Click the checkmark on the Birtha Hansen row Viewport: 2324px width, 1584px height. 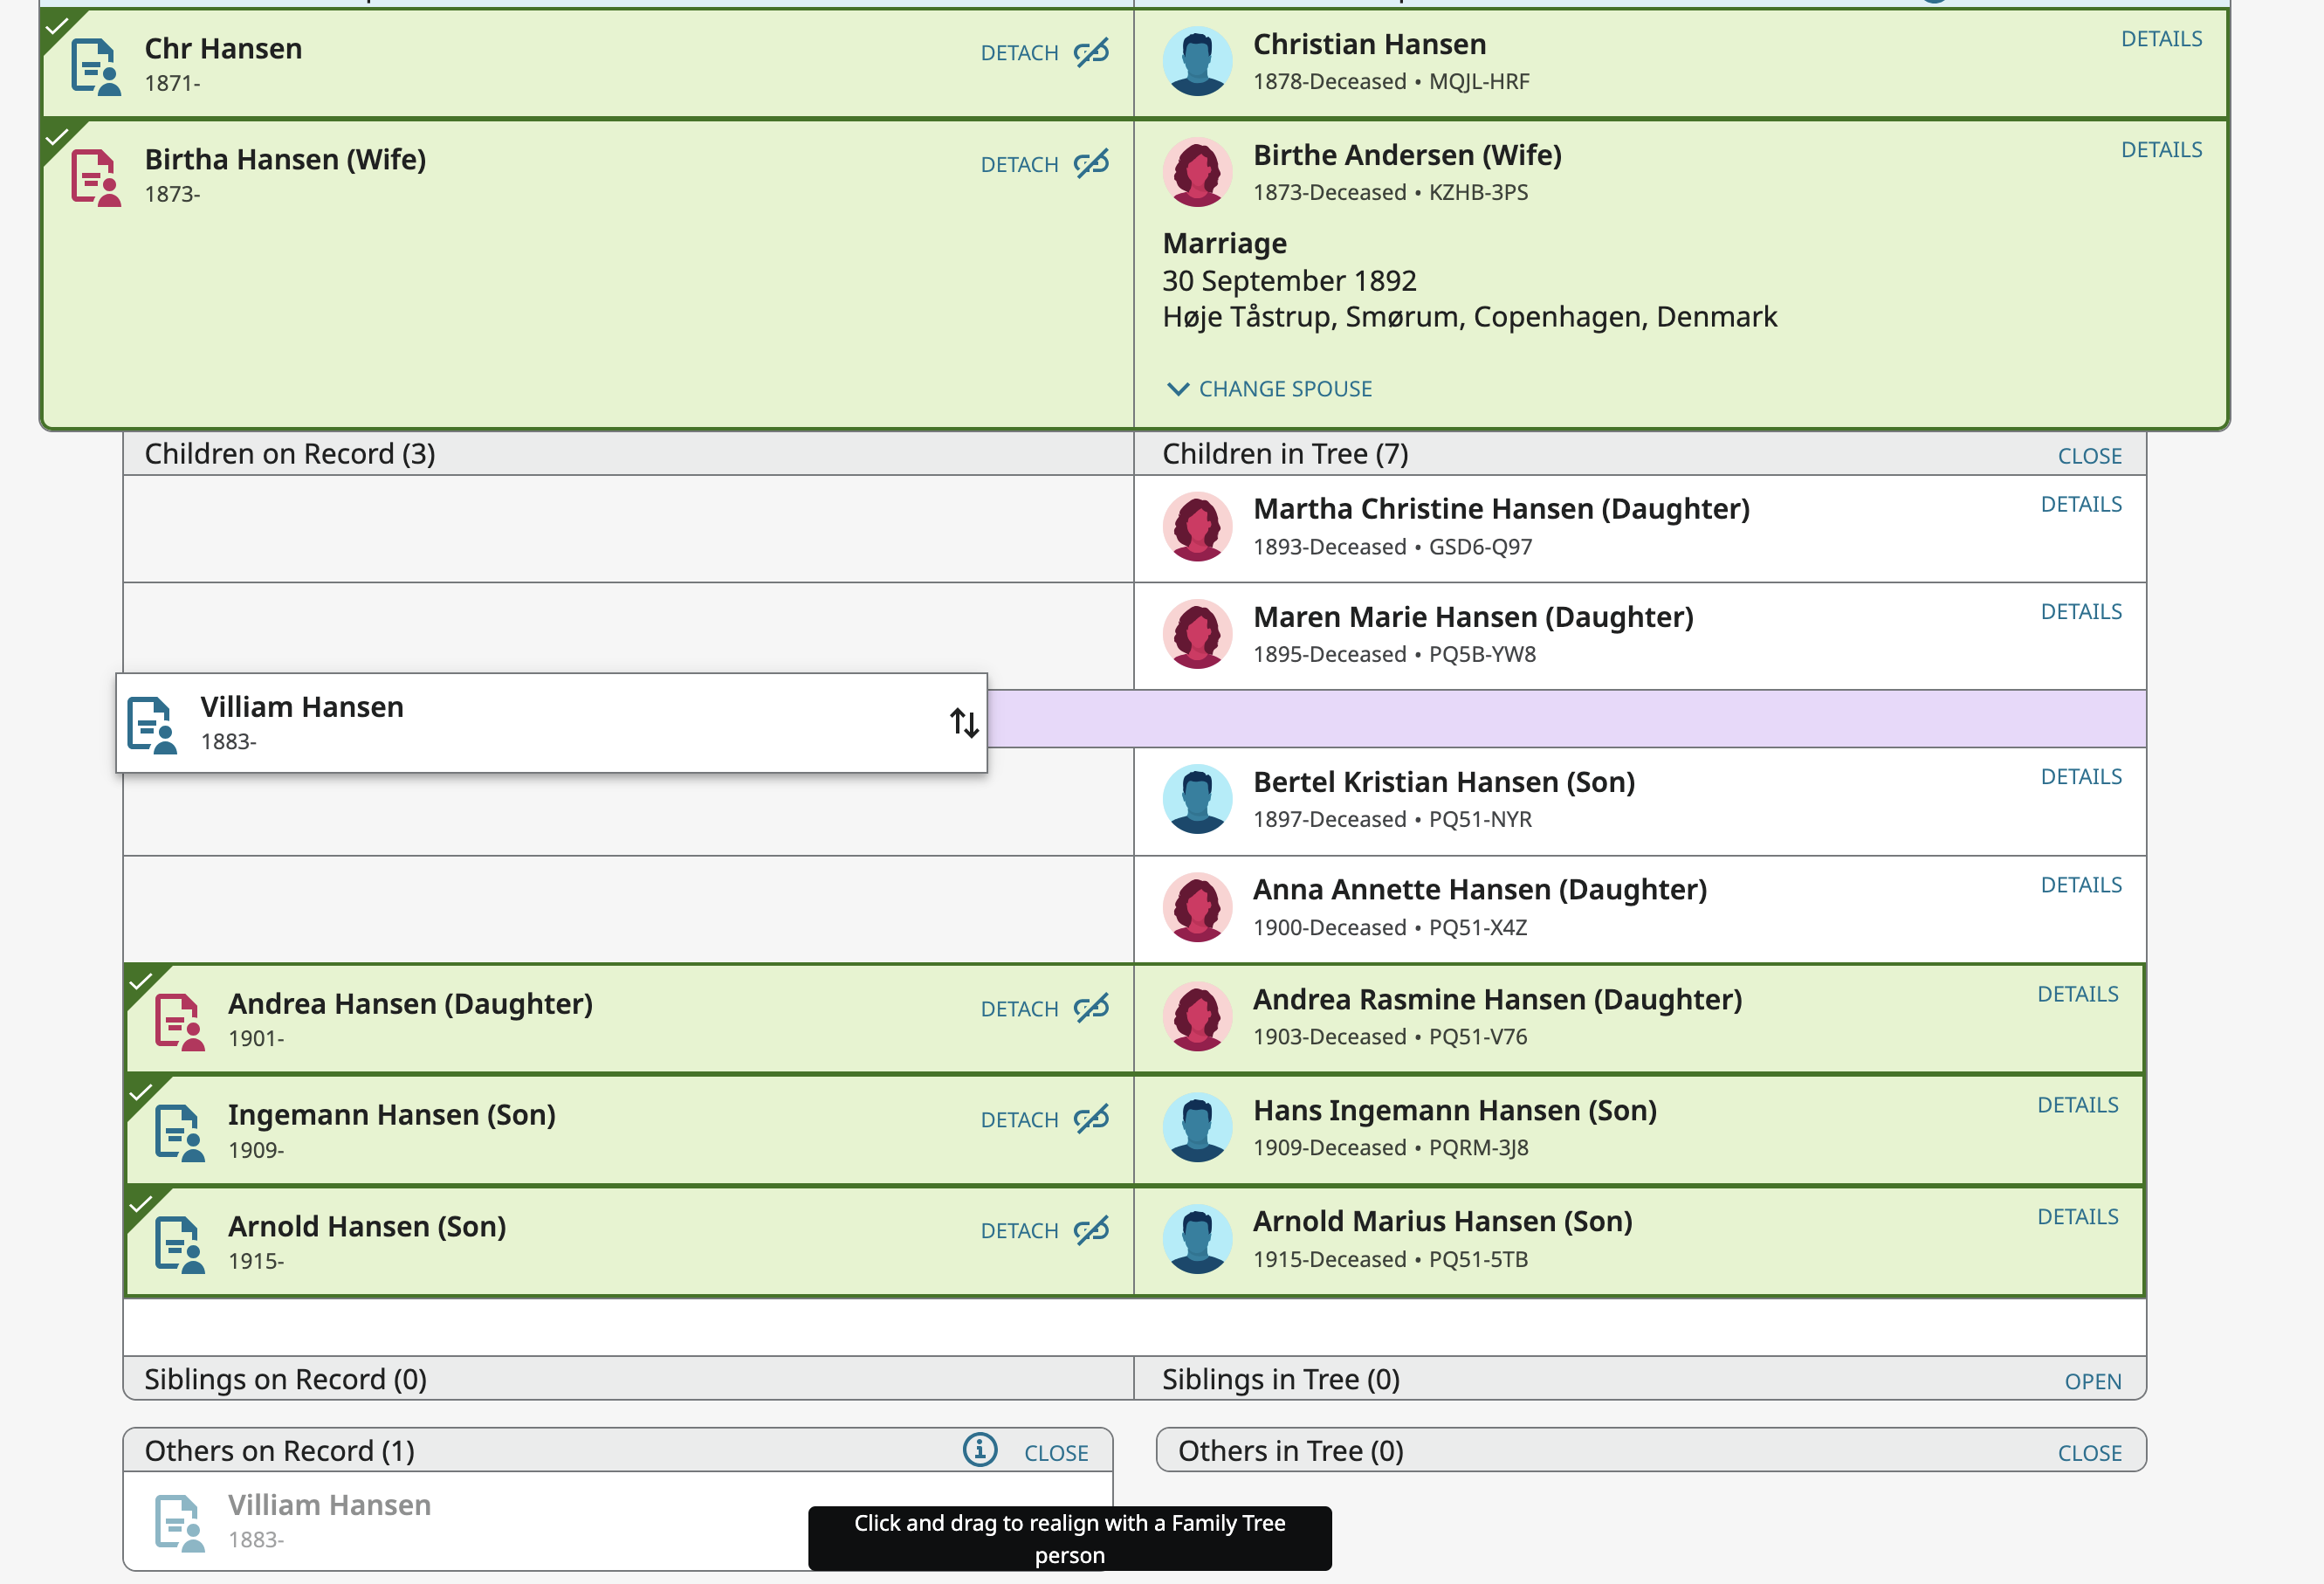pos(57,138)
